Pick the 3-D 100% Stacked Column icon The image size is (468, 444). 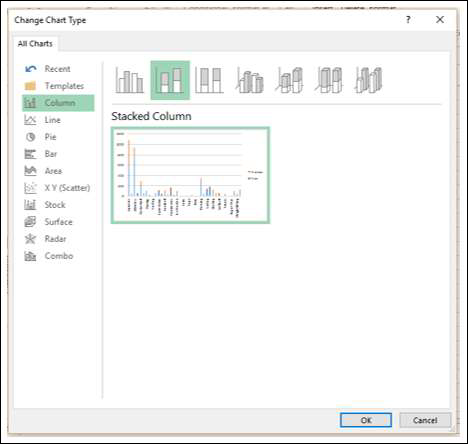(329, 80)
